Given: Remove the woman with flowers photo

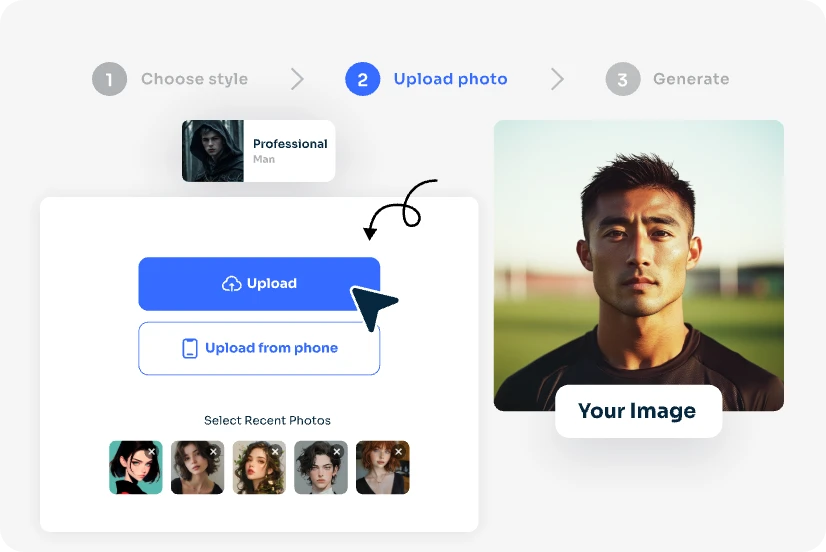Looking at the screenshot, I should [275, 451].
